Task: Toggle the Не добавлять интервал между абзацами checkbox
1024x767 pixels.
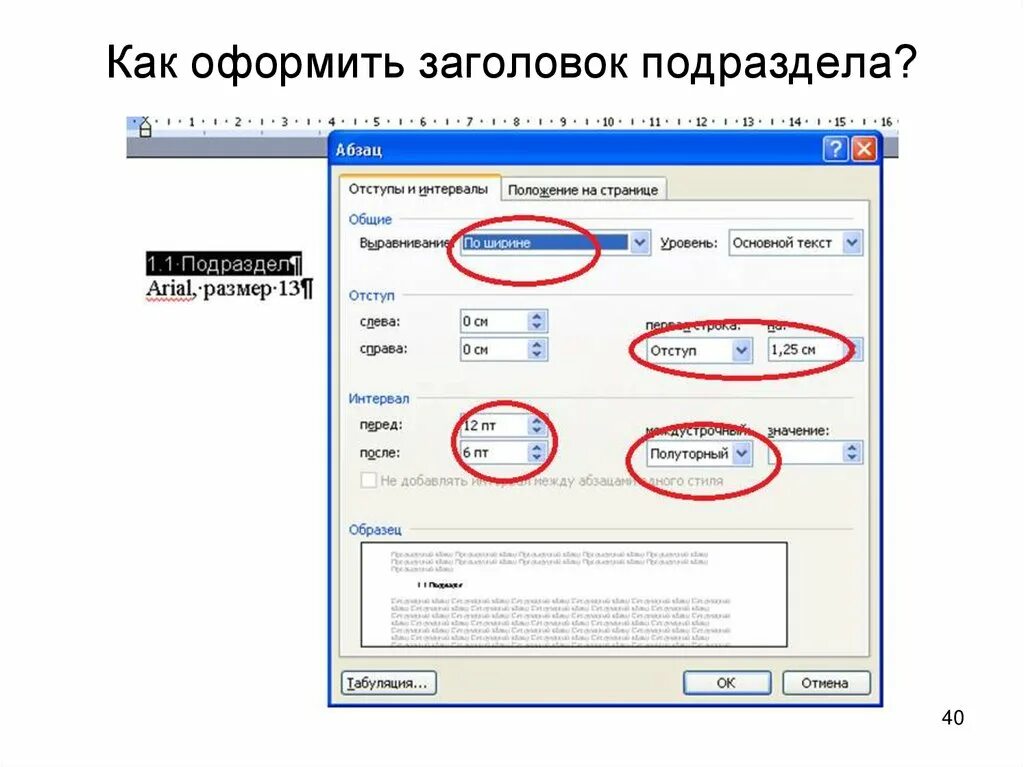Action: pos(368,481)
